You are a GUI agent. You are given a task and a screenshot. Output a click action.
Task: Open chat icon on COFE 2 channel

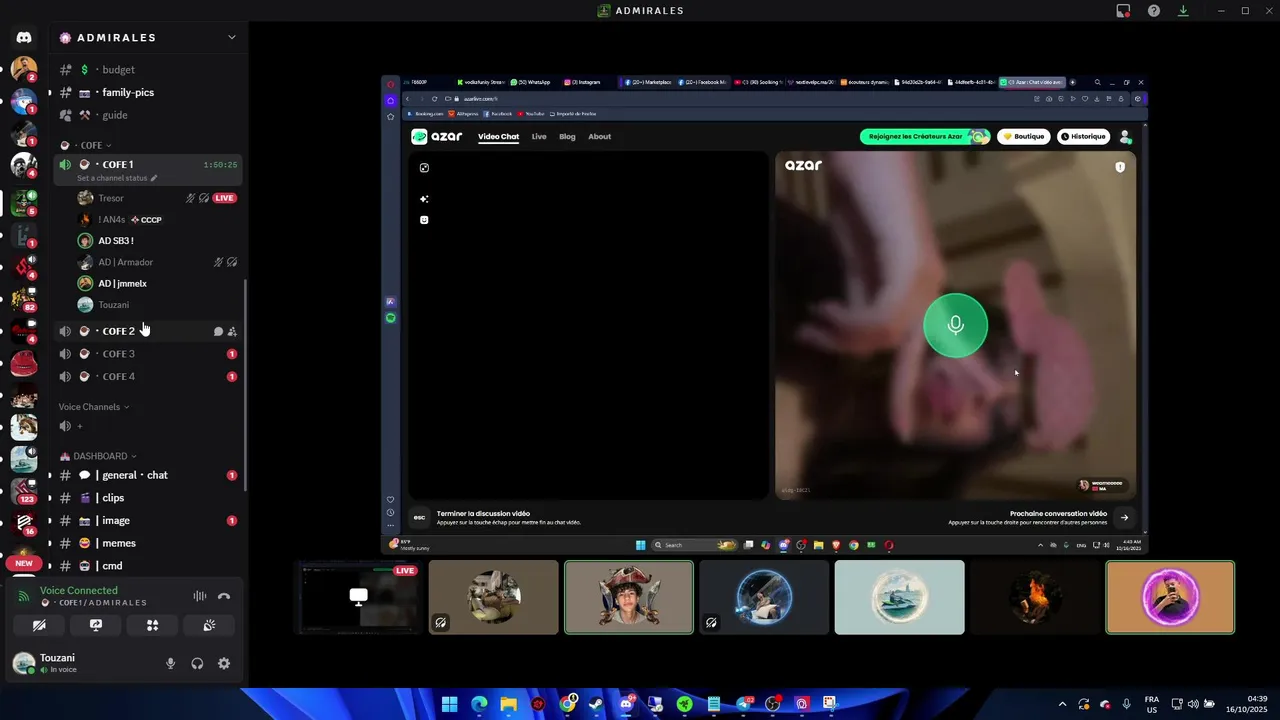point(218,331)
